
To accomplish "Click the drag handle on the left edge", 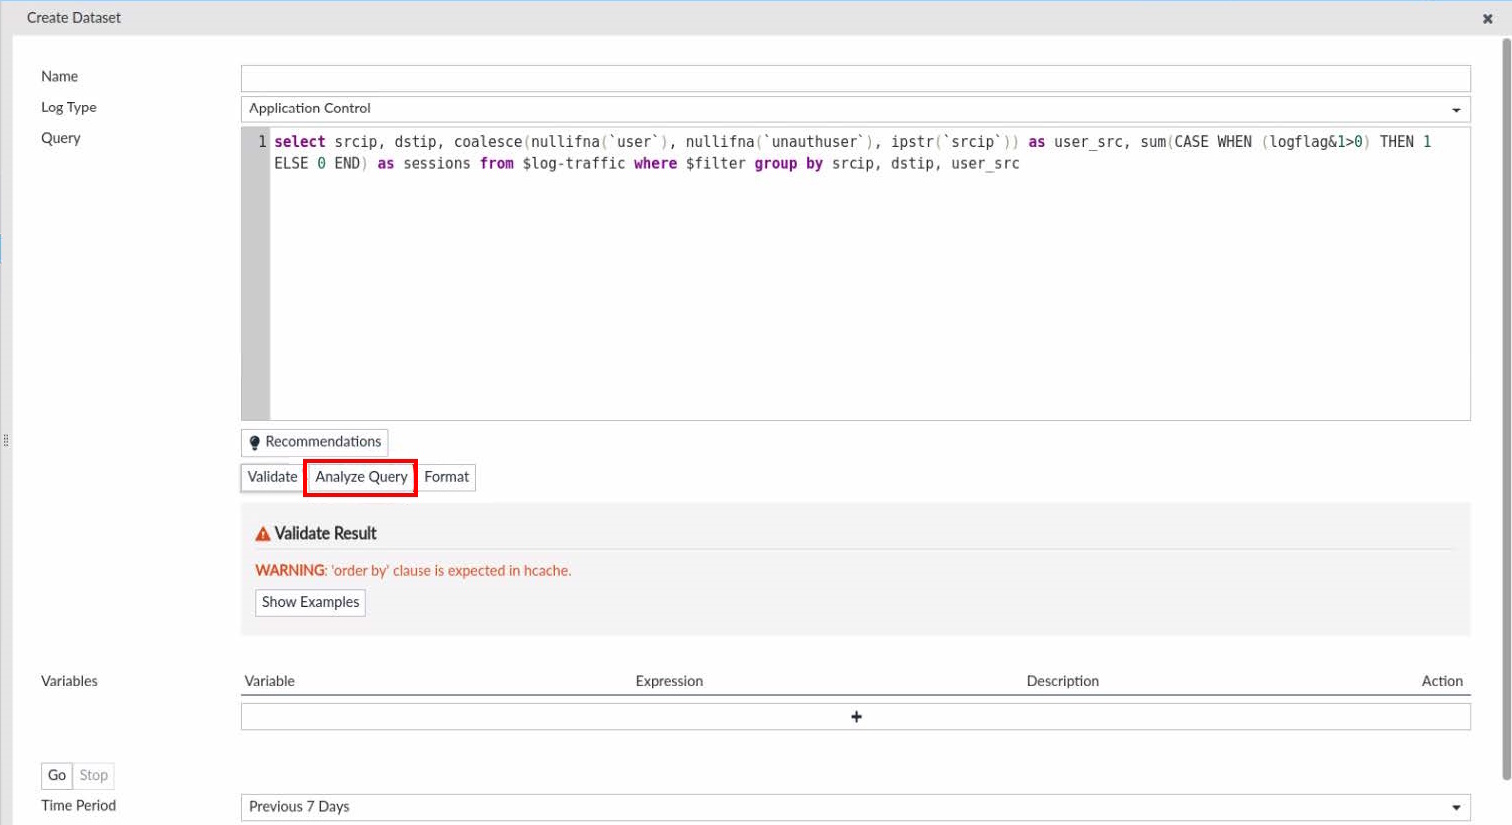I will (x=5, y=438).
